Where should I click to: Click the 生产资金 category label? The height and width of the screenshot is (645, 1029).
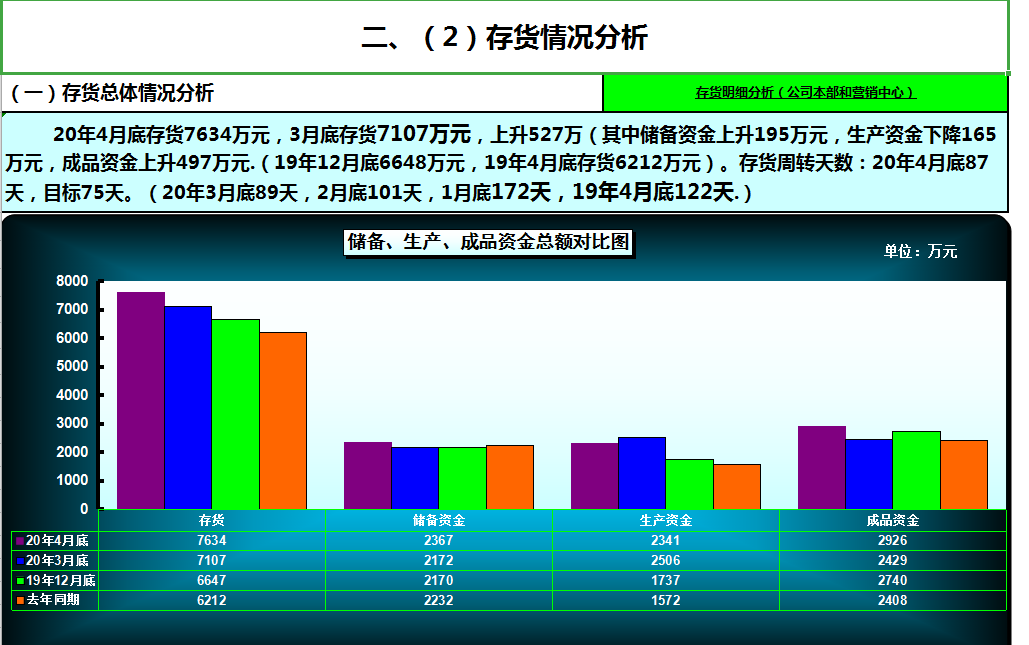(x=663, y=520)
